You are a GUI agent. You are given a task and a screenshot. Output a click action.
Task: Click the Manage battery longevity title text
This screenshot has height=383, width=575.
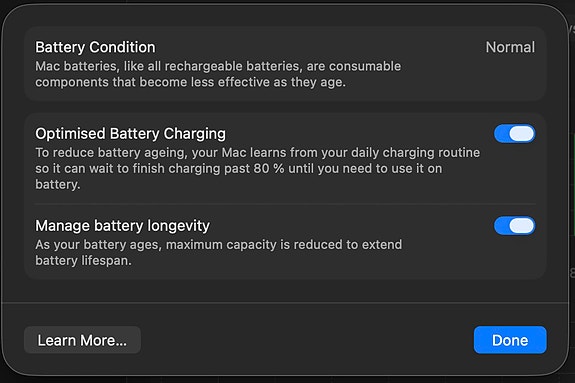[122, 226]
